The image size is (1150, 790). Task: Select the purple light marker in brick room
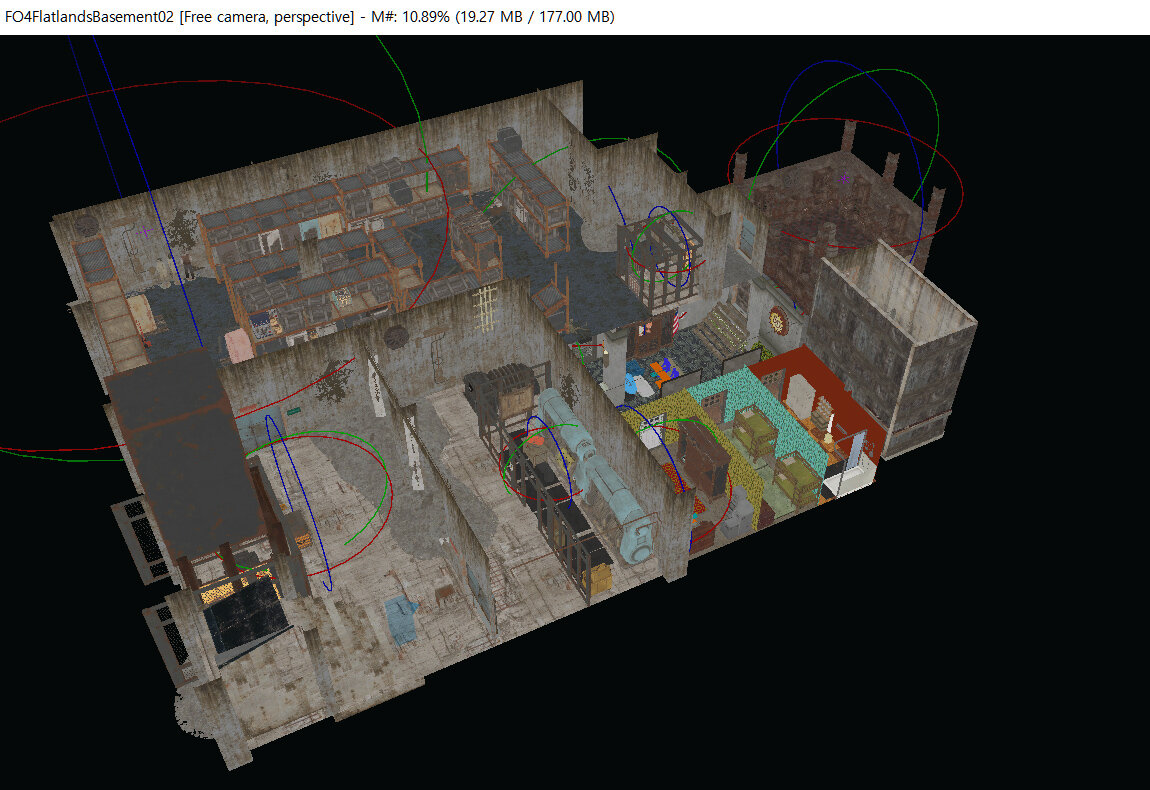click(844, 178)
